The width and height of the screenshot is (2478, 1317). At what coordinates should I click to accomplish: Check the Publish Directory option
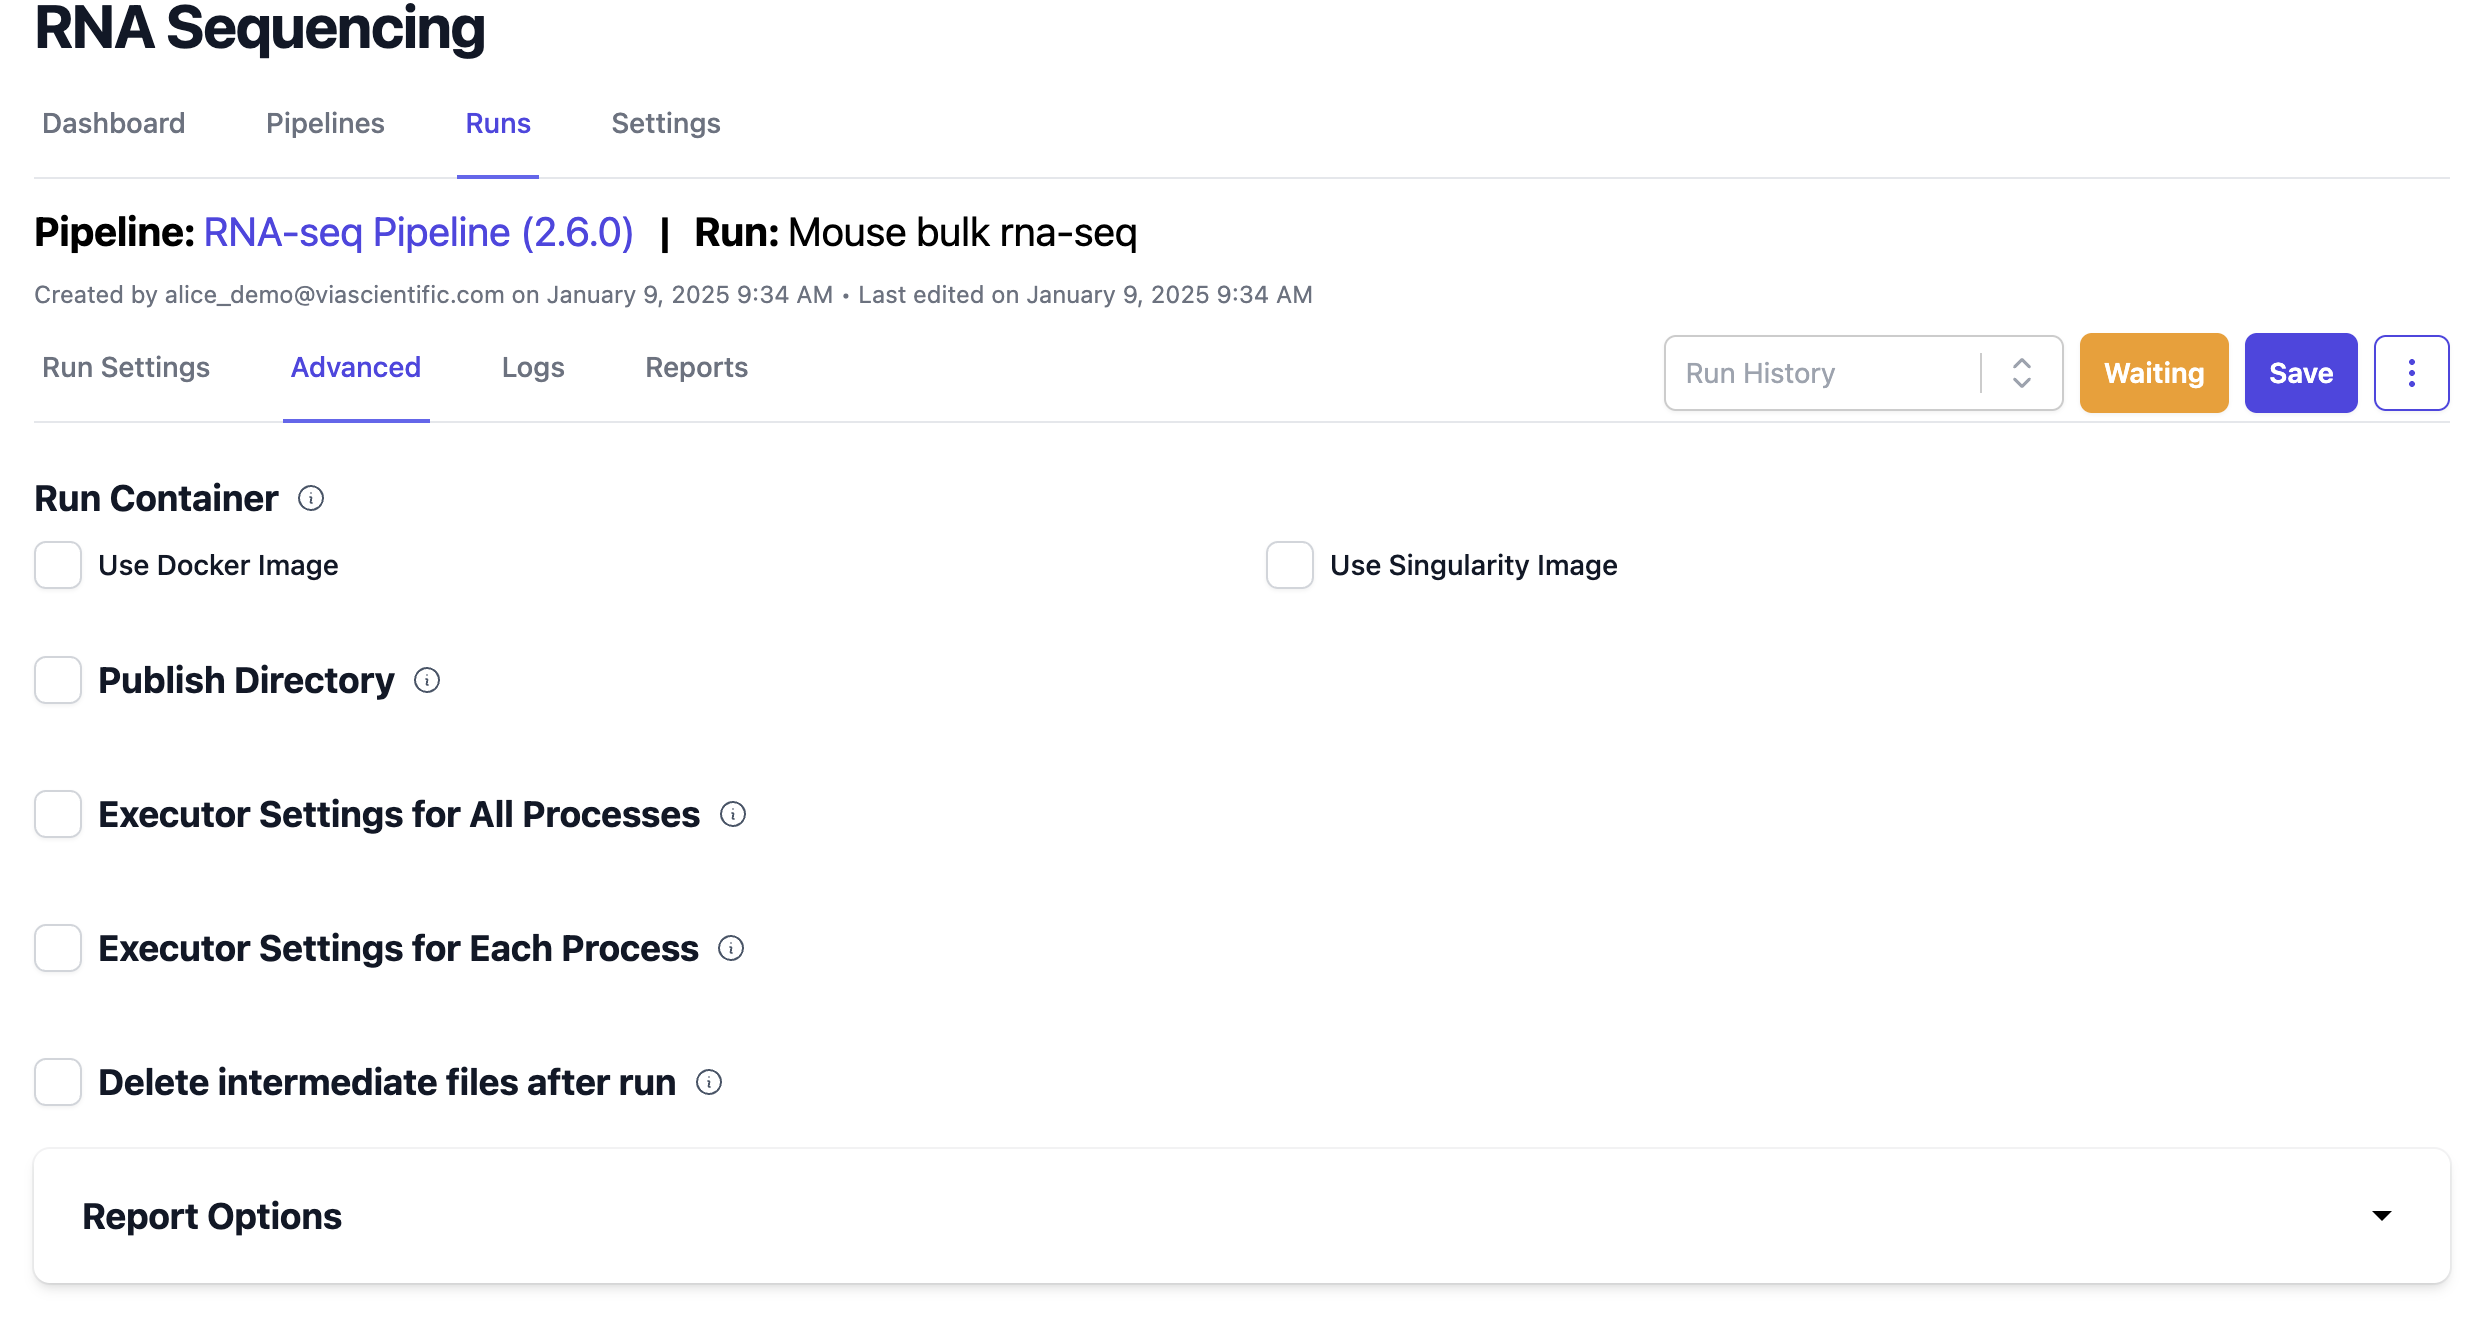(58, 680)
